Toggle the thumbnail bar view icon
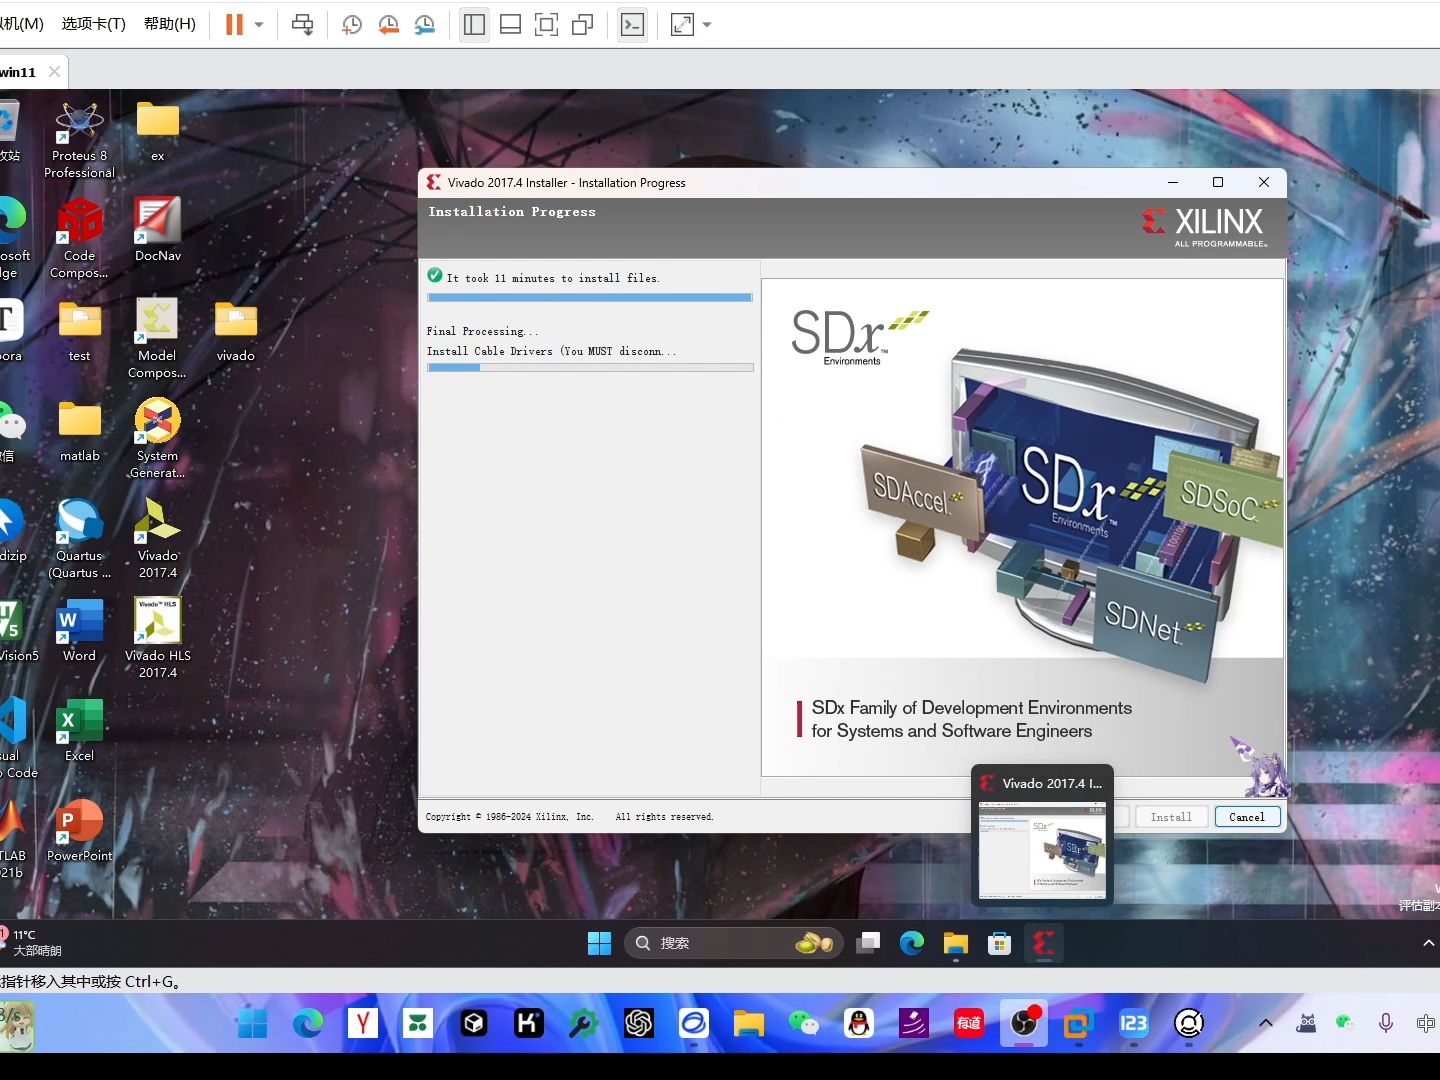1440x1080 pixels. pyautogui.click(x=510, y=24)
